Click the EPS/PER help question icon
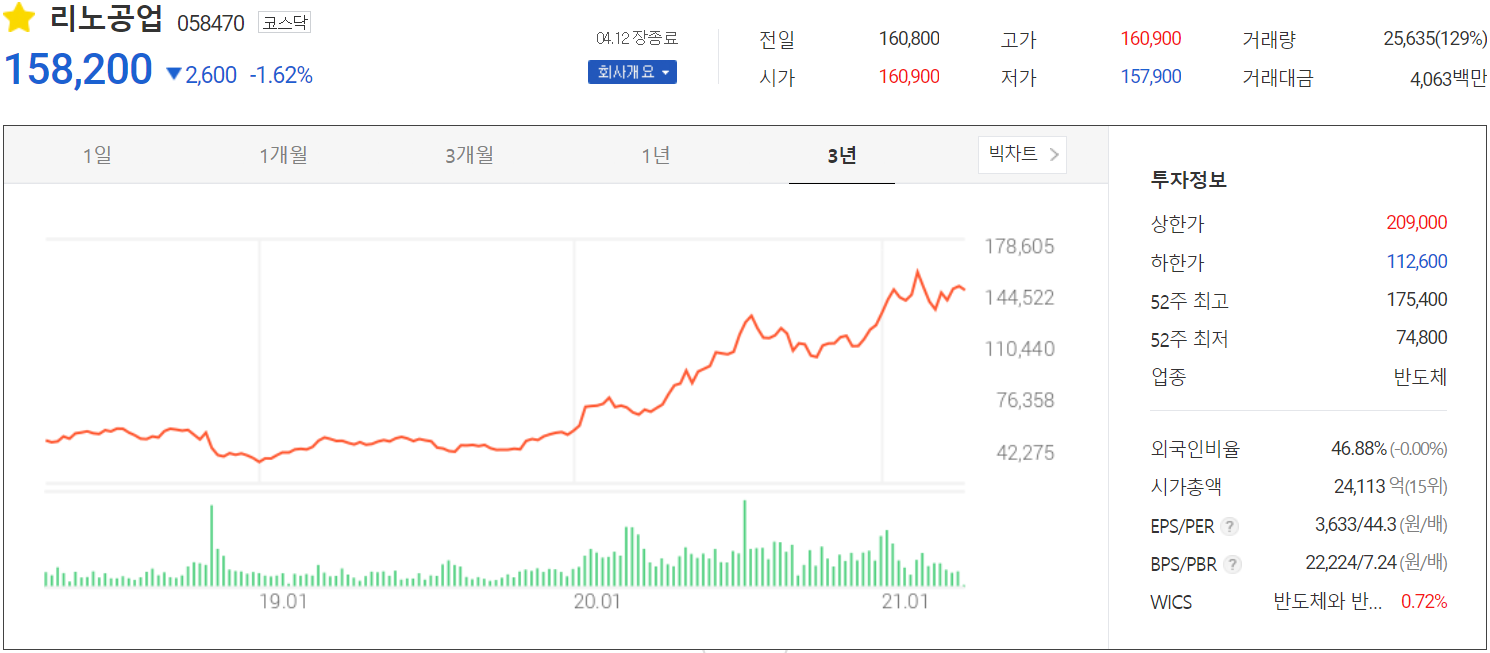 point(1229,526)
